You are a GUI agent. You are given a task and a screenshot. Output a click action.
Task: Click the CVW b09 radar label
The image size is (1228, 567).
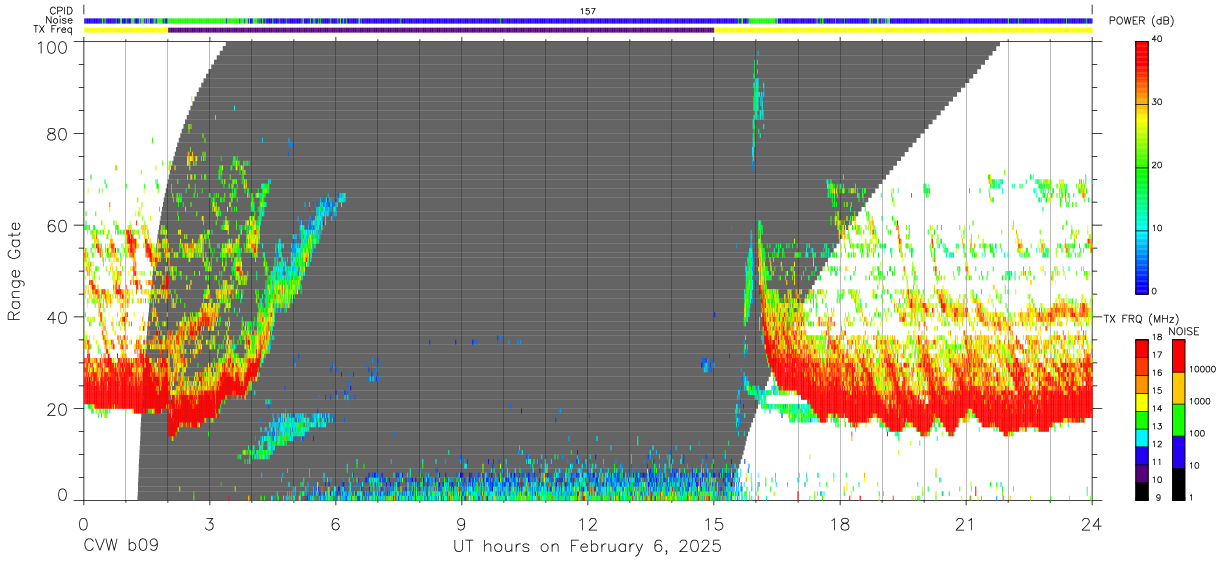121,547
